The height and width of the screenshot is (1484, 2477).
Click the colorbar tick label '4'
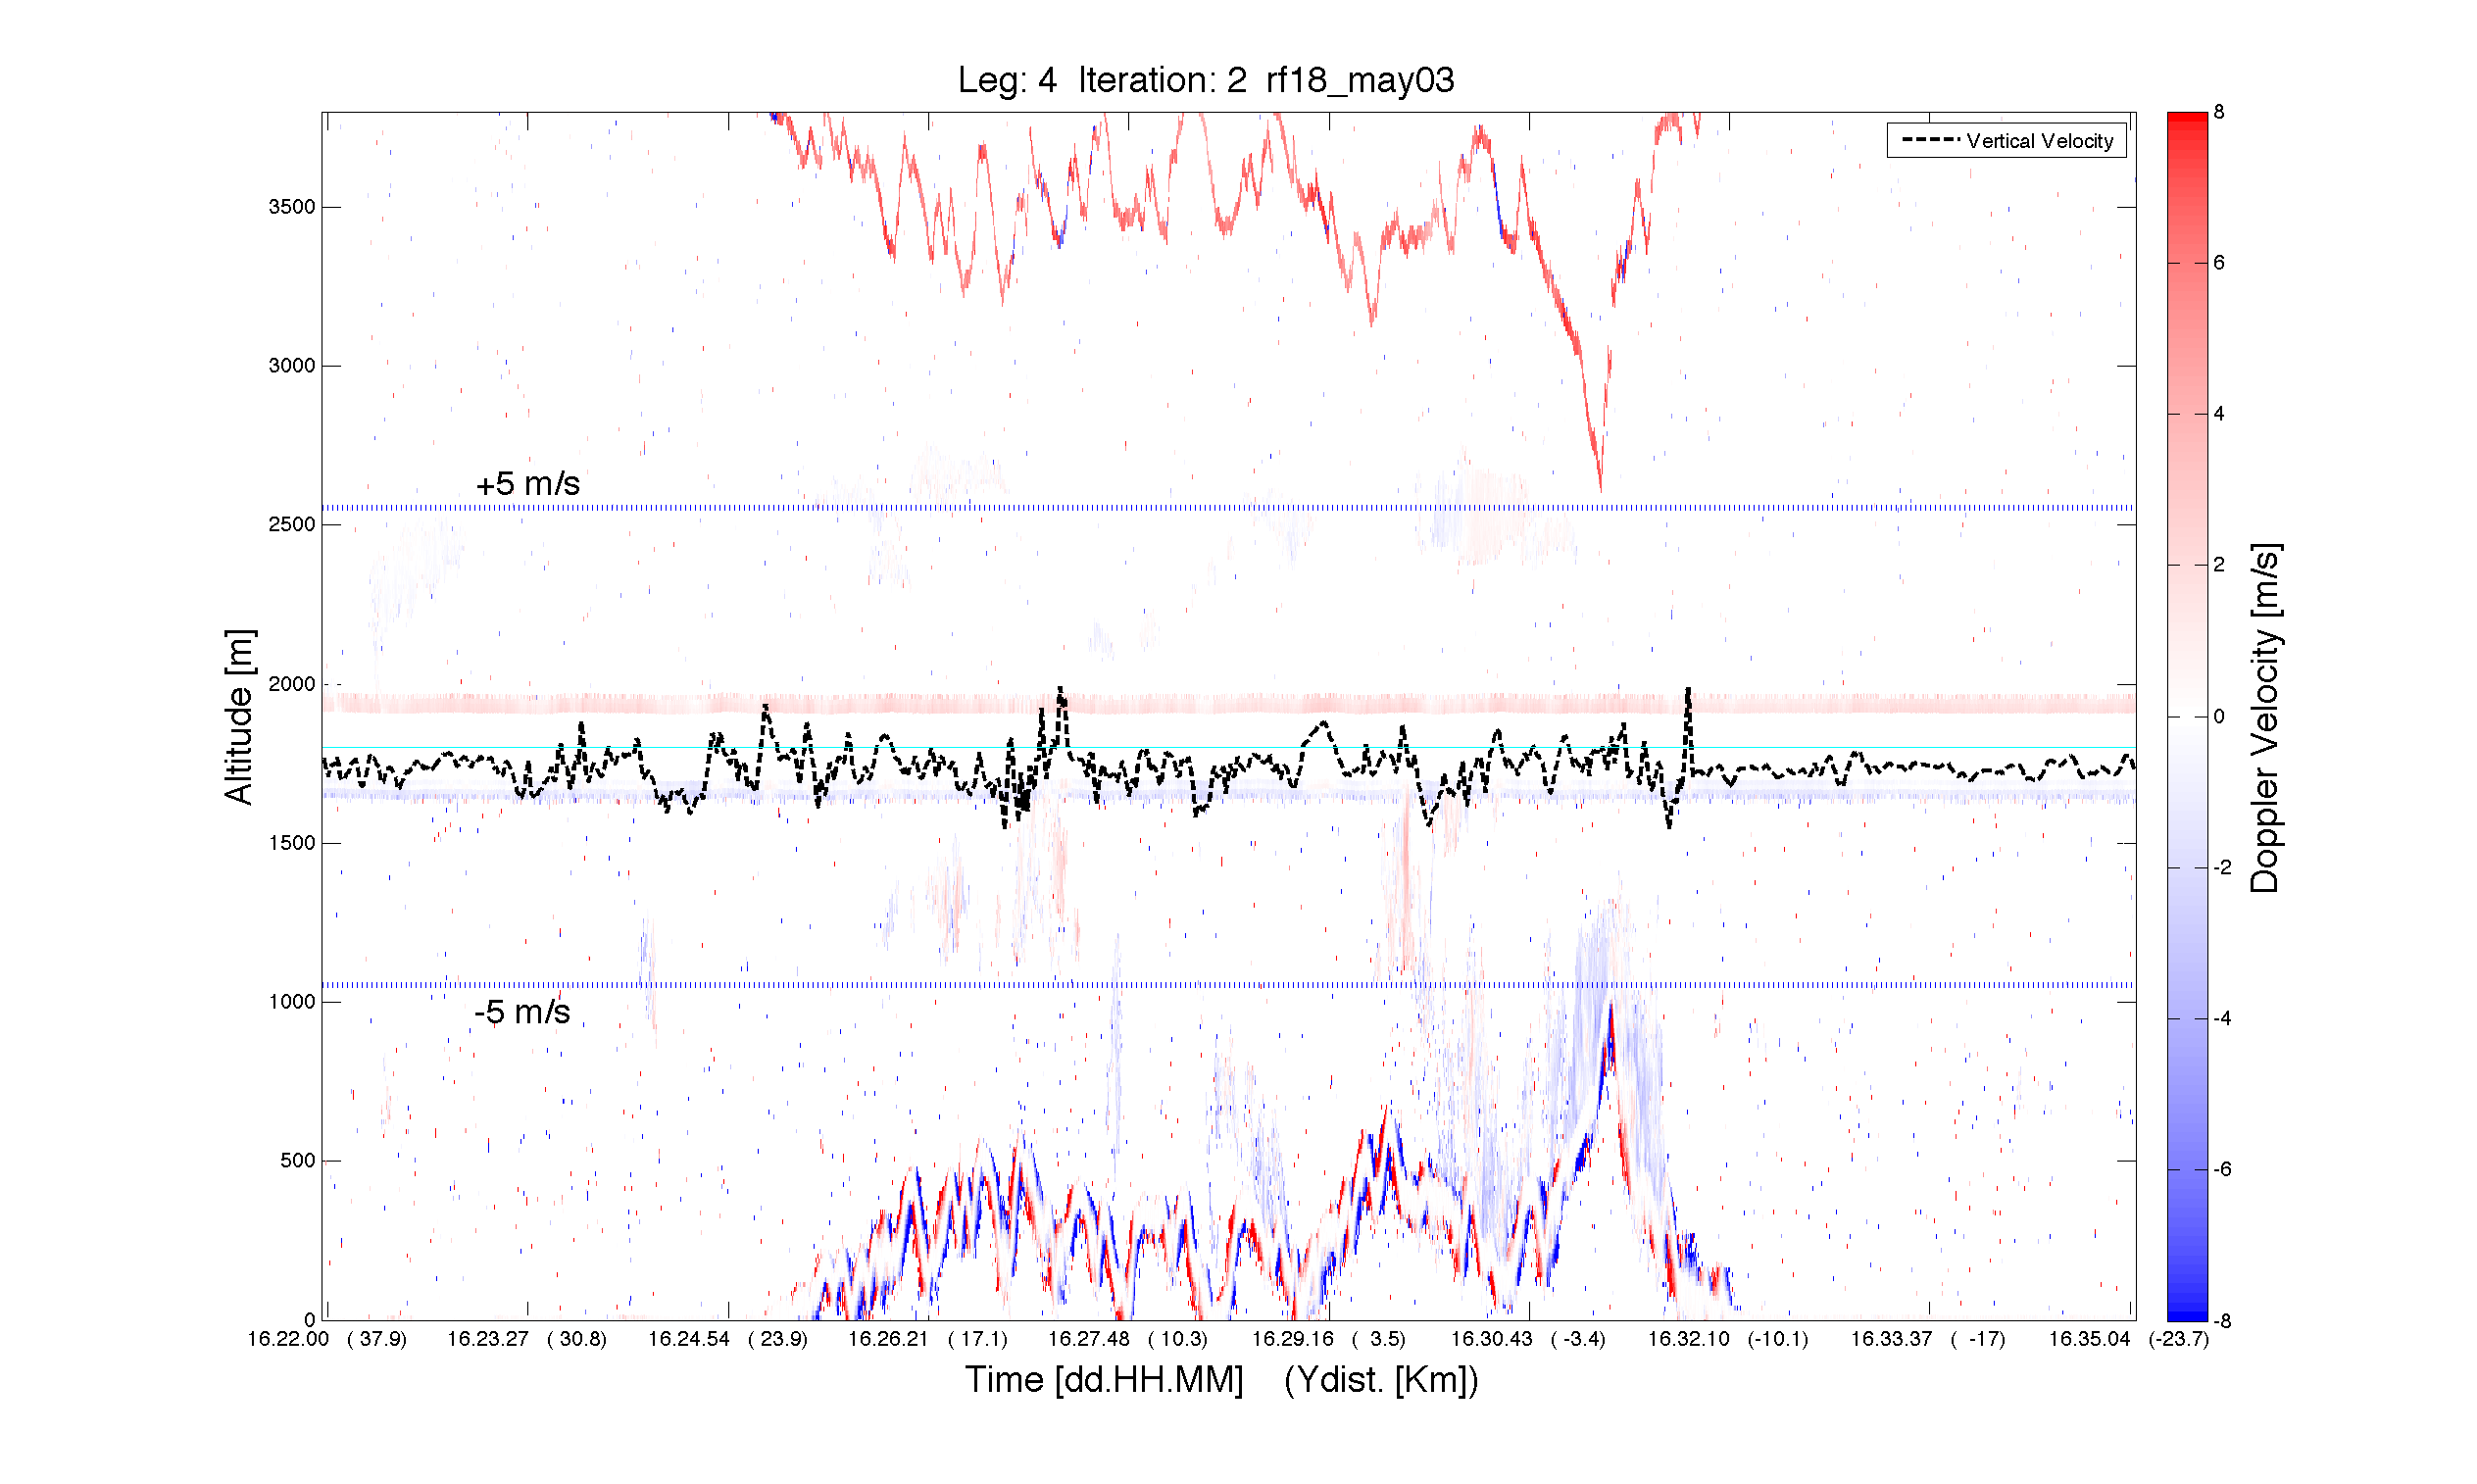click(x=2219, y=414)
